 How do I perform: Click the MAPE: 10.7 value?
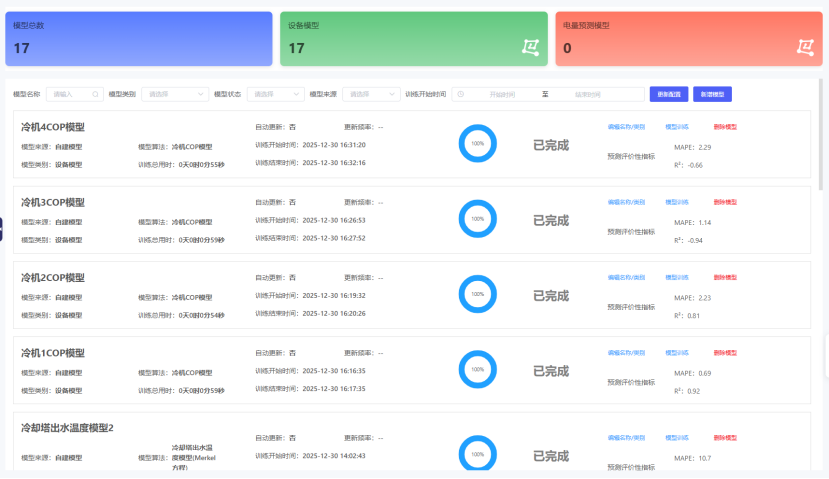tap(693, 458)
